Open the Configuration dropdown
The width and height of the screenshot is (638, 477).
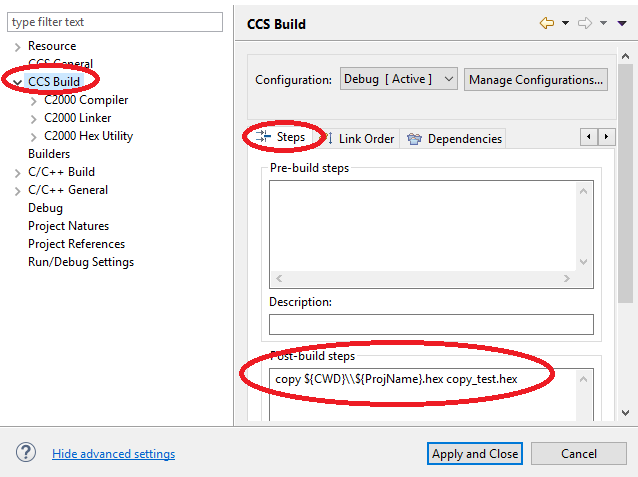click(398, 79)
